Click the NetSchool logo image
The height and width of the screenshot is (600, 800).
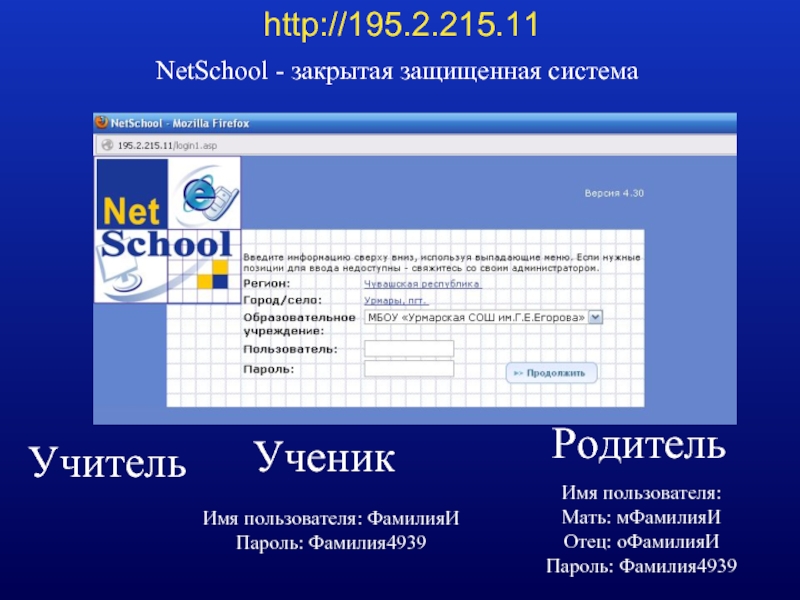click(x=168, y=230)
